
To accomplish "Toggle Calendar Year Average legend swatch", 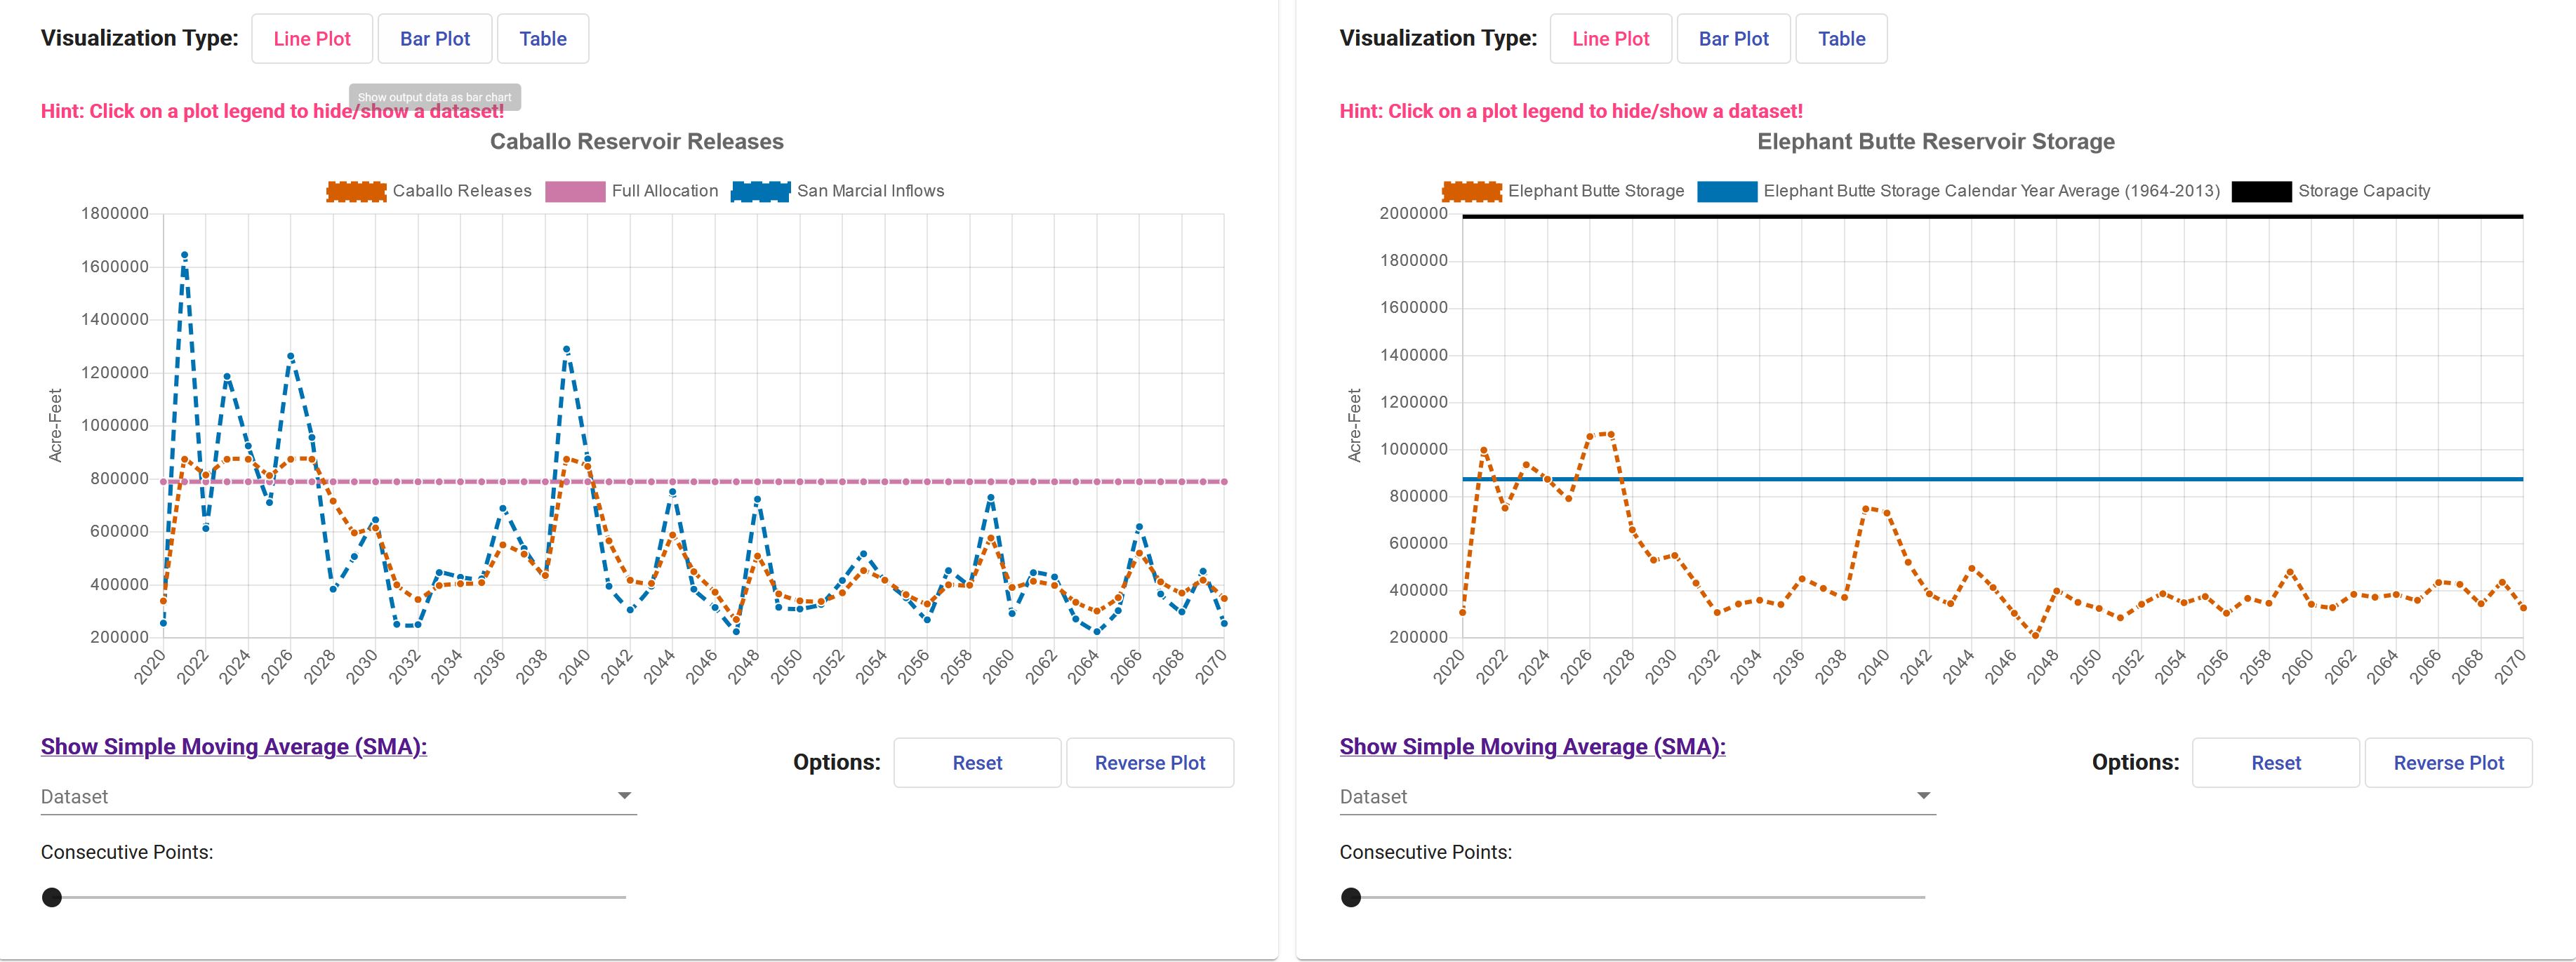I will point(1727,191).
